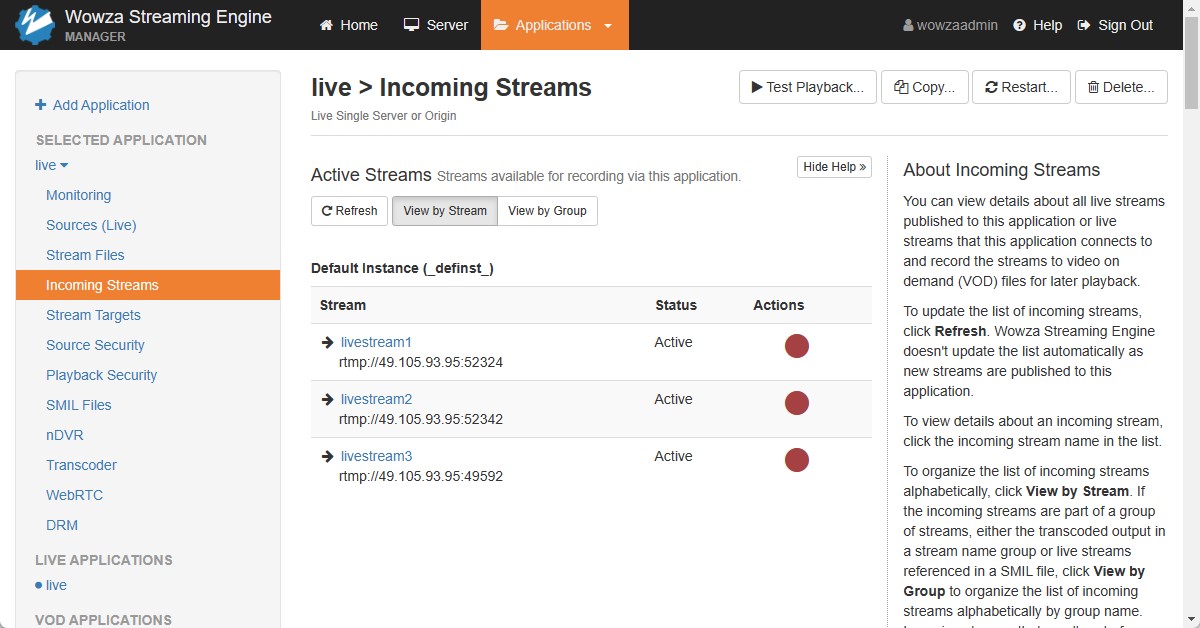
Task: Click the record icon for livestream1
Action: [x=796, y=346]
